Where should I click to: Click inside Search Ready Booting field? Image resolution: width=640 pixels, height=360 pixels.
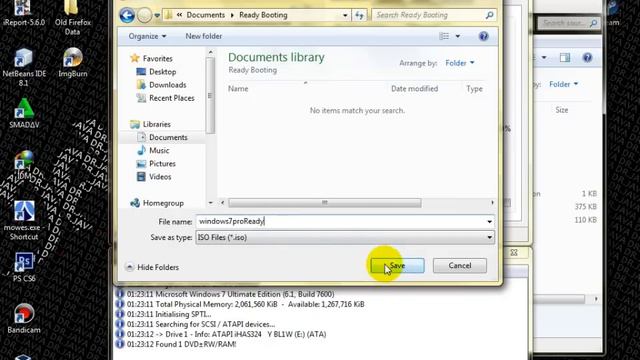(x=429, y=15)
